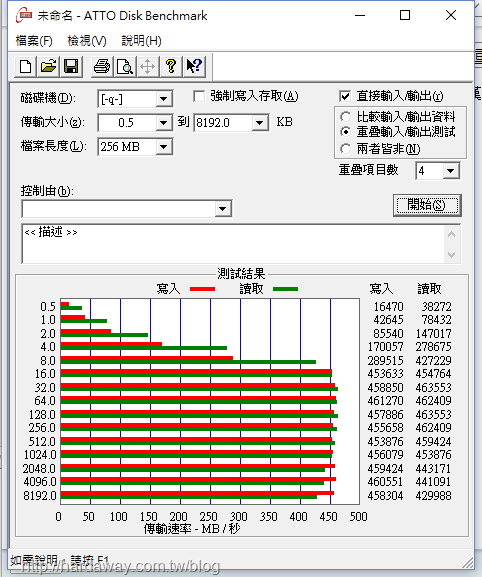
Task: Maximize the ATTO Disk Benchmark window
Action: 405,15
